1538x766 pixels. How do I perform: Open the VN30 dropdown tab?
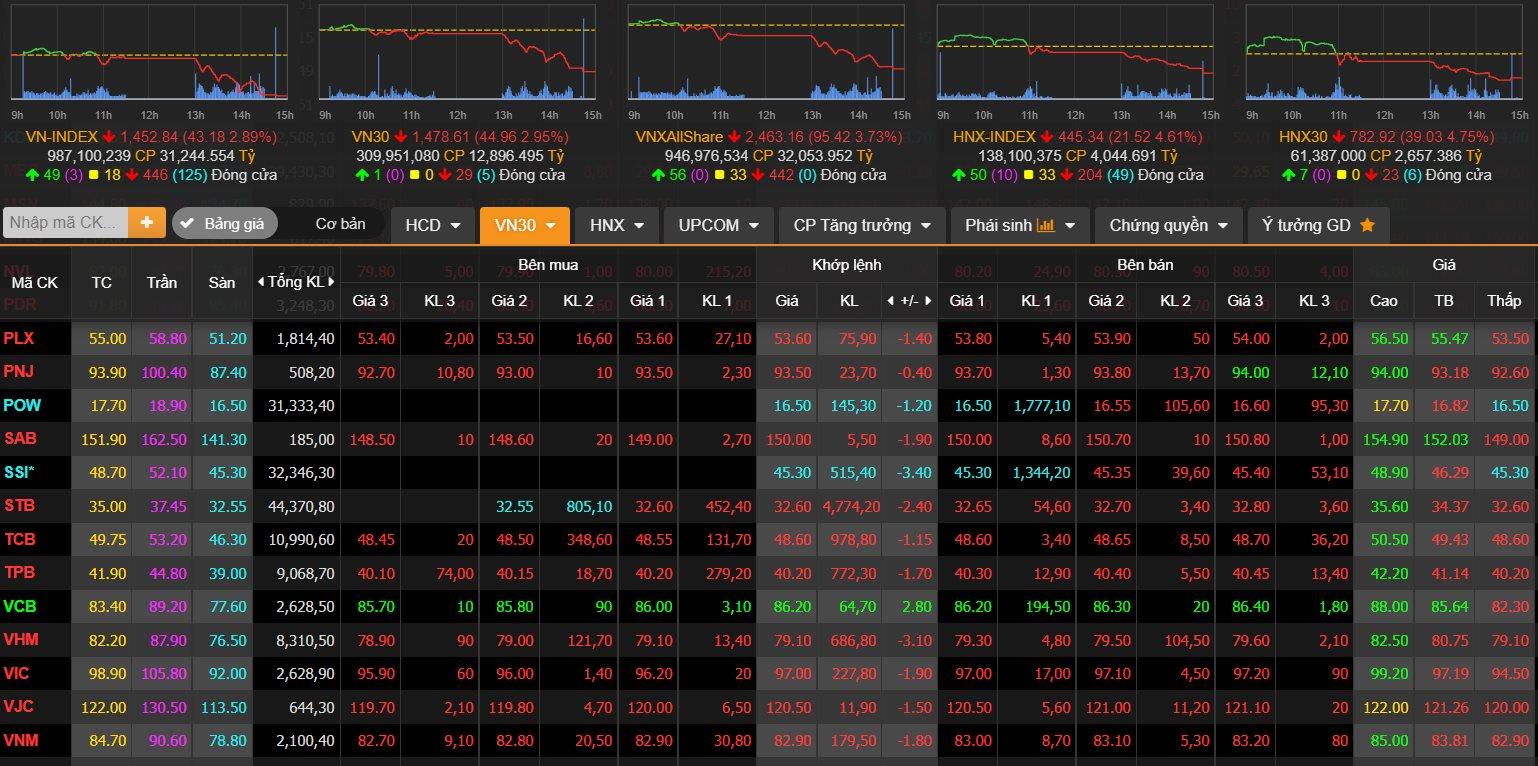pyautogui.click(x=525, y=225)
